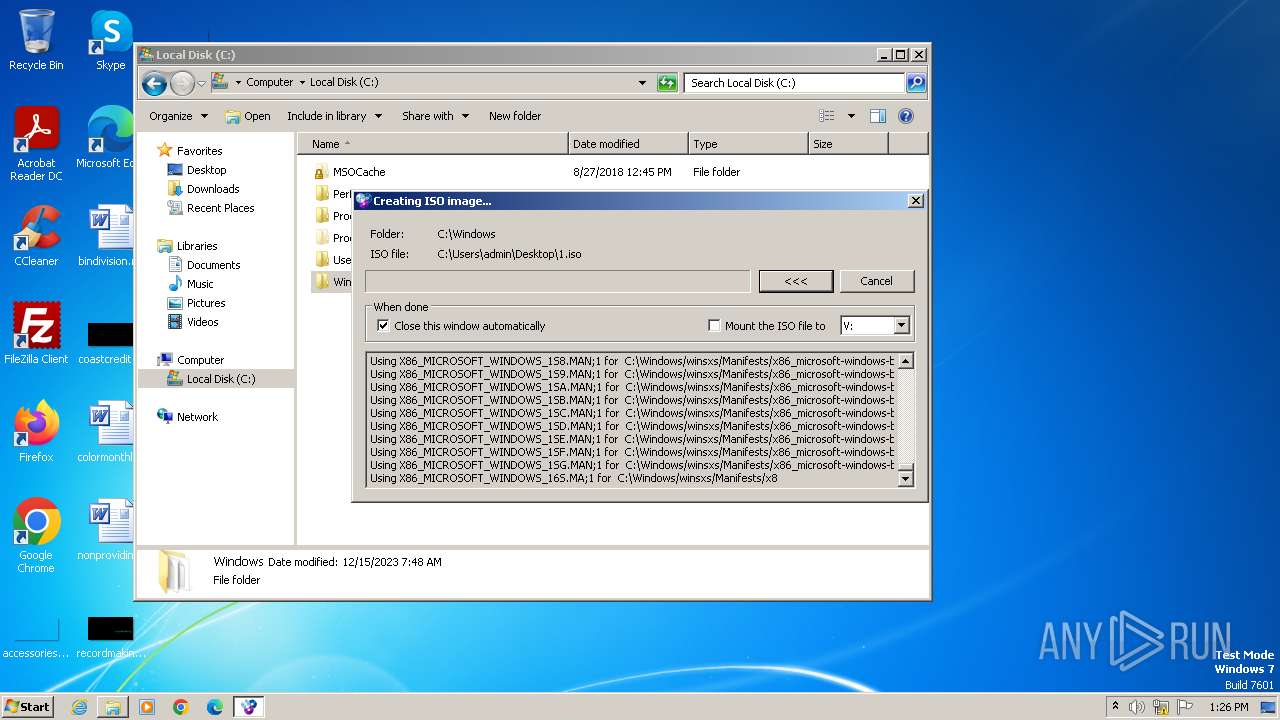Select Network in navigation pane

(x=197, y=417)
